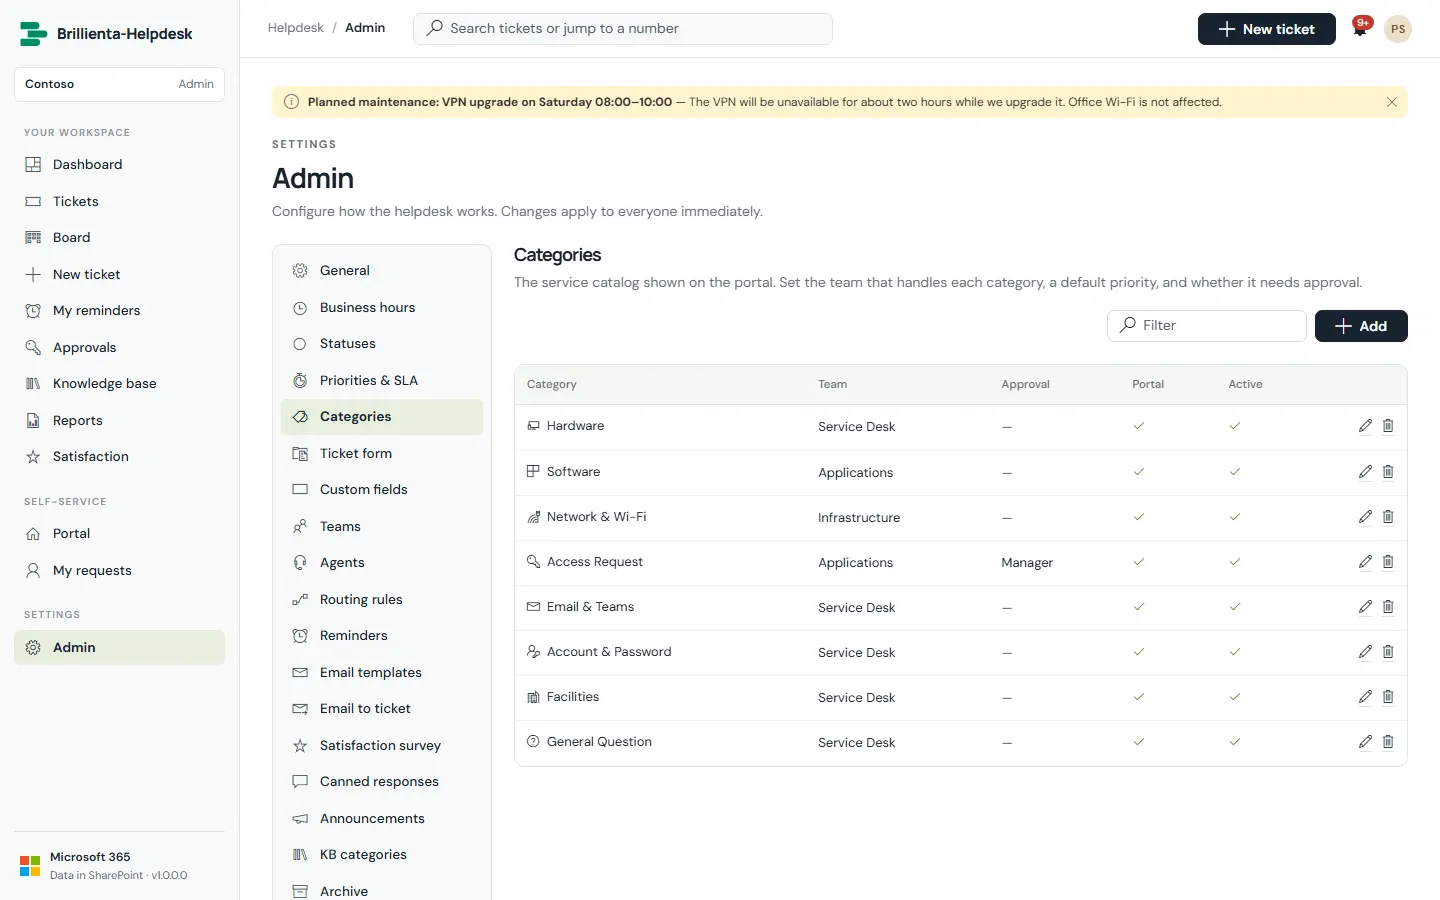Edit the Software category
The width and height of the screenshot is (1440, 900).
point(1365,472)
